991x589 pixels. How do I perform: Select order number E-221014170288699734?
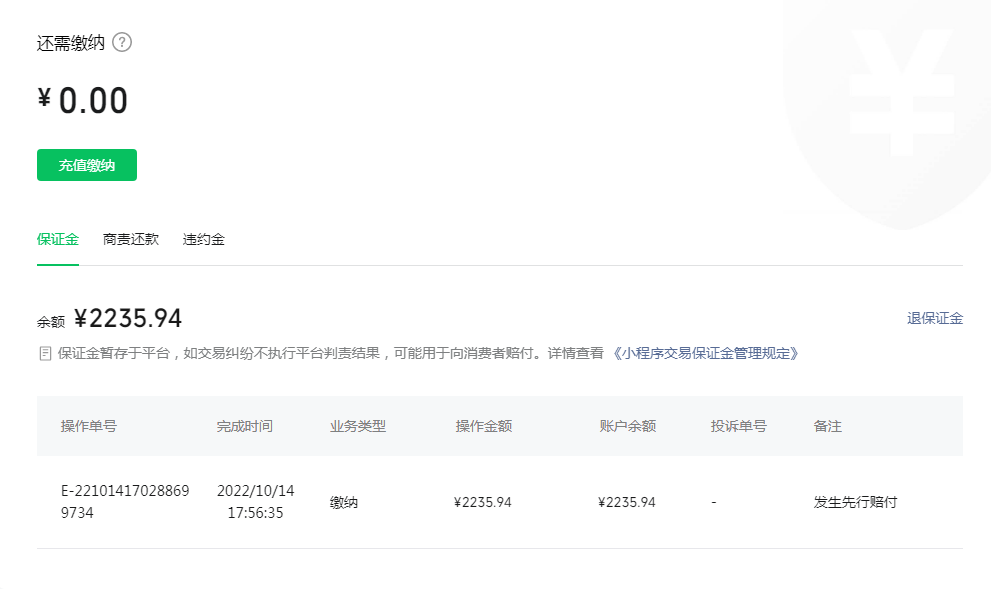click(x=125, y=502)
